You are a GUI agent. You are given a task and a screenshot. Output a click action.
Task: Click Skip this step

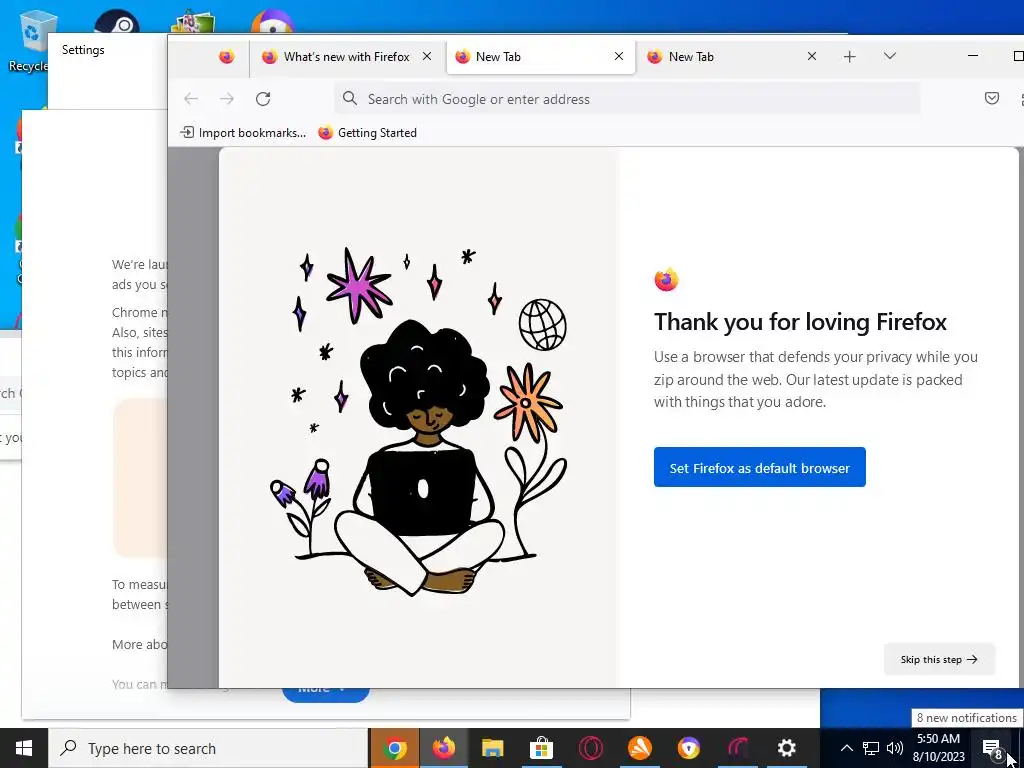939,659
